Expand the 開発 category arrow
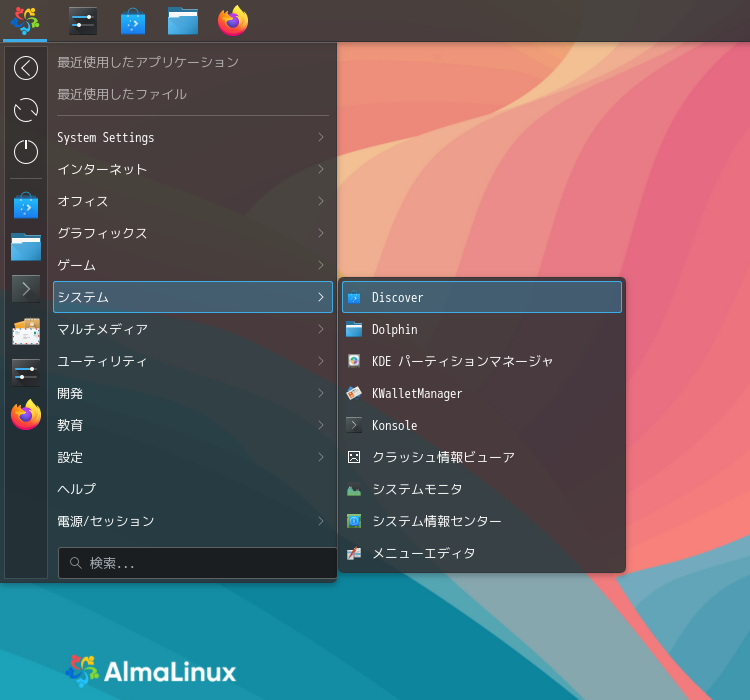Image resolution: width=750 pixels, height=700 pixels. (321, 393)
